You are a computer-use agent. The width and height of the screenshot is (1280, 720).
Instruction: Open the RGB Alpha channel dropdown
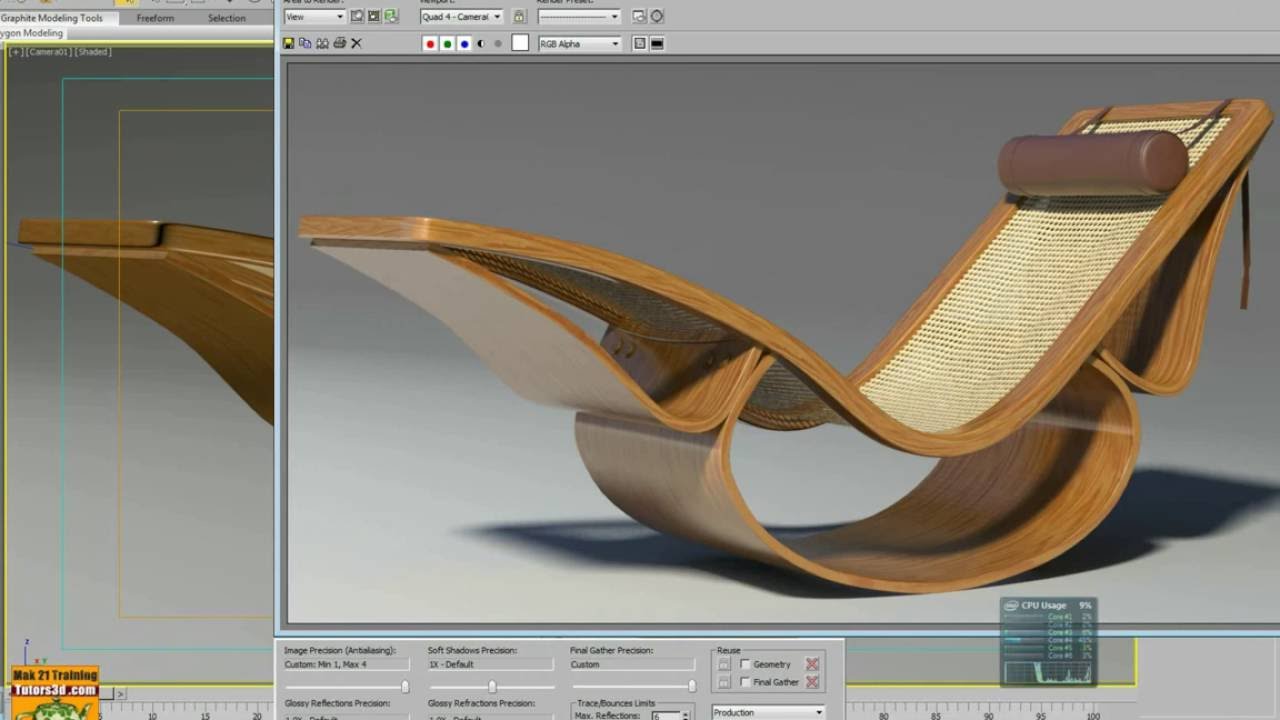pyautogui.click(x=580, y=44)
